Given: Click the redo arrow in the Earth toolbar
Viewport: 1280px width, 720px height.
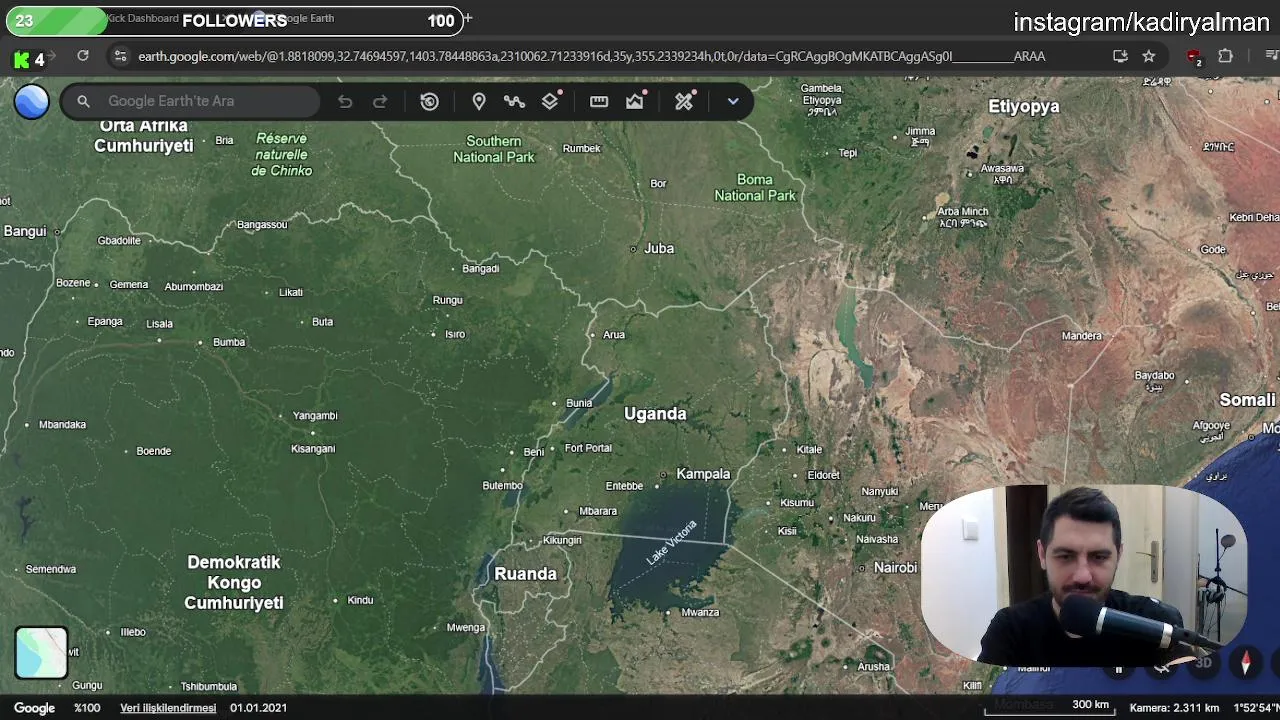Looking at the screenshot, I should pyautogui.click(x=380, y=101).
